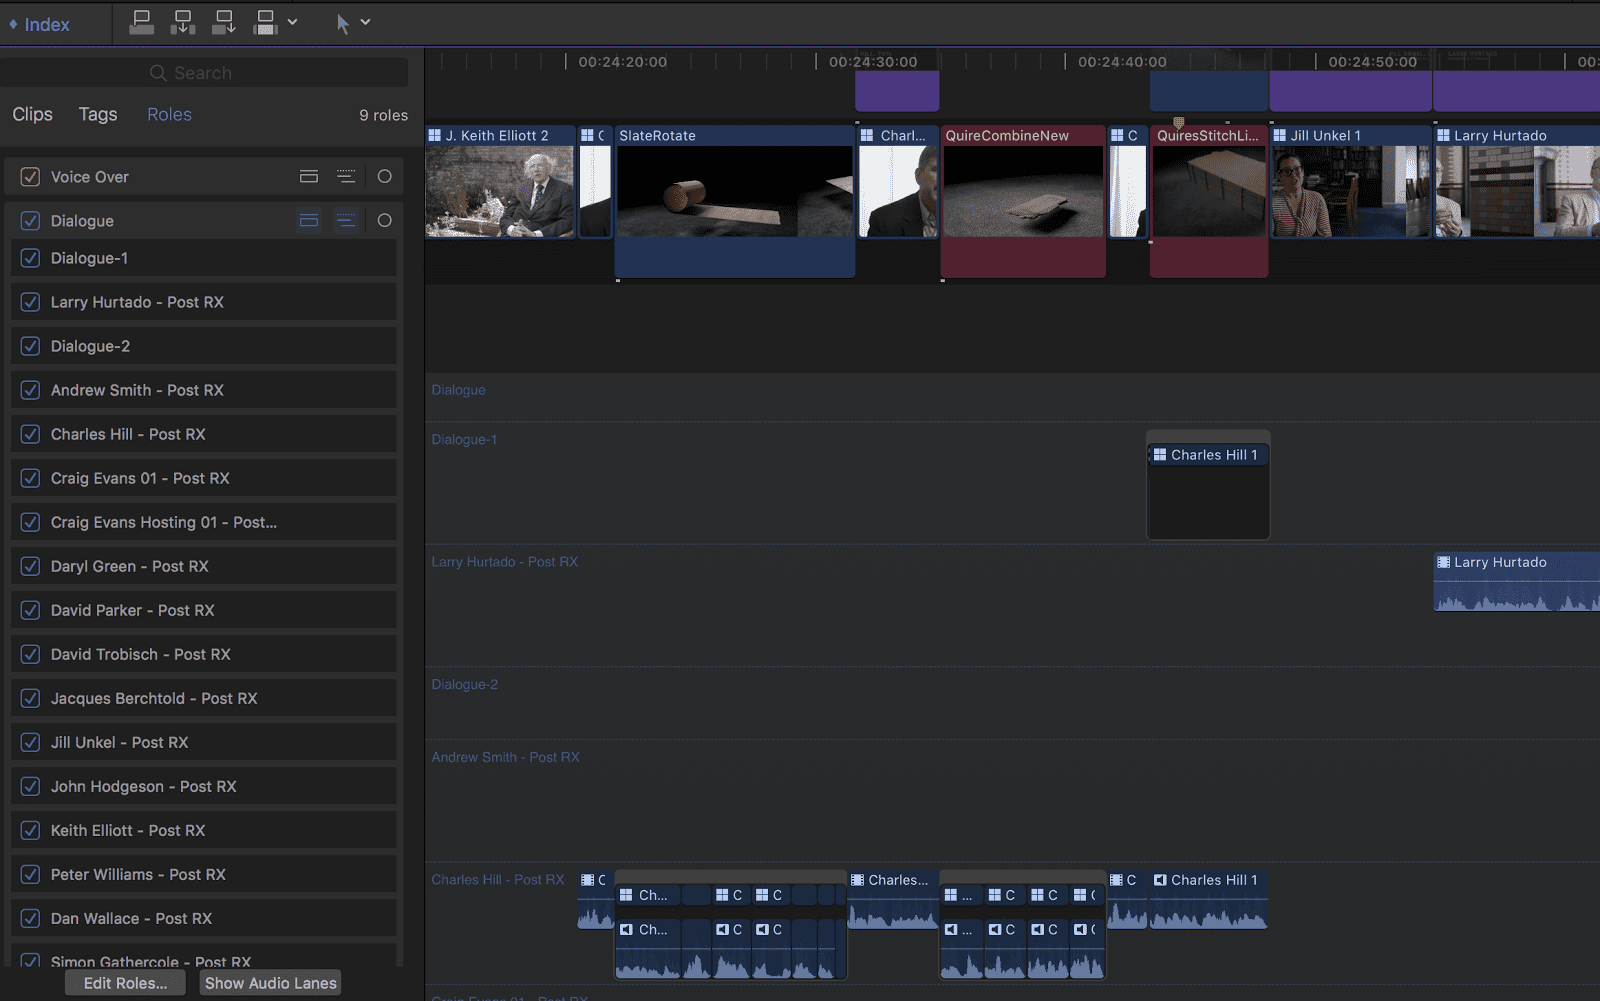This screenshot has height=1001, width=1600.
Task: Click the Append edit icon
Action: click(223, 22)
